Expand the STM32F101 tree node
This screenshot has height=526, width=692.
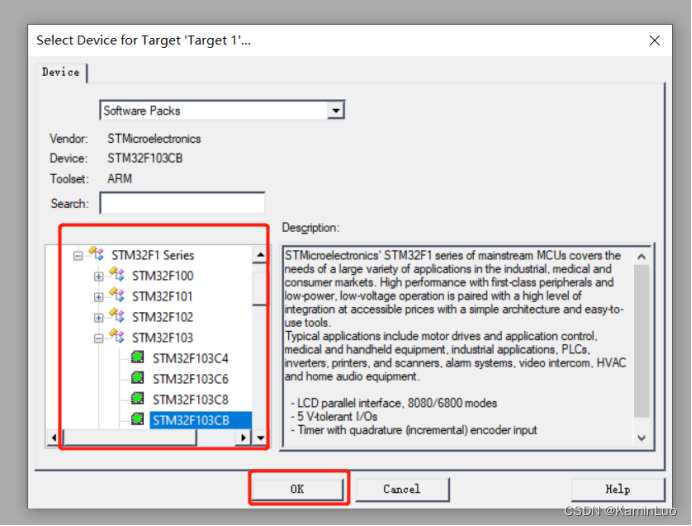pos(98,297)
